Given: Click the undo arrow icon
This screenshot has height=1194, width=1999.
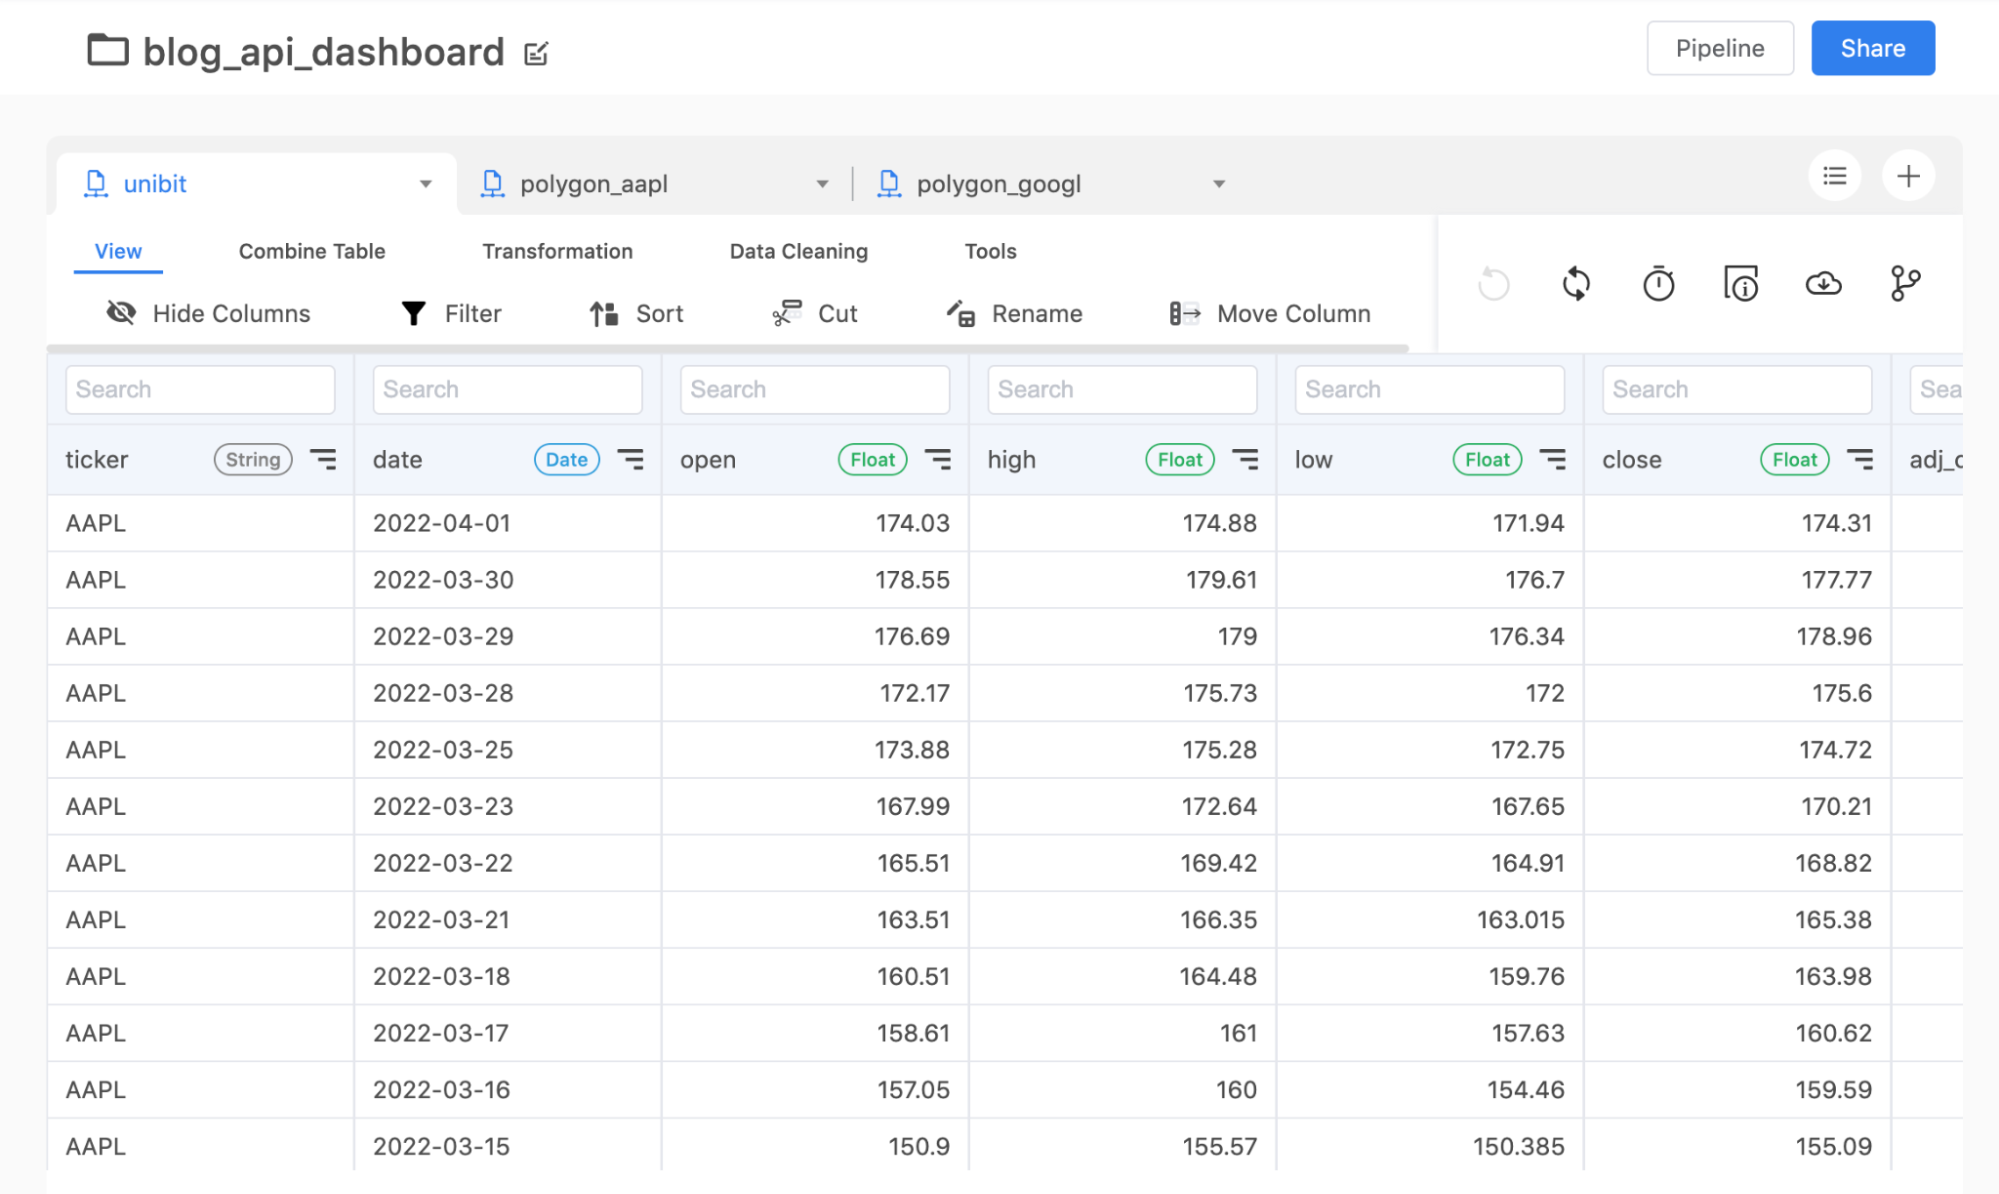Looking at the screenshot, I should pyautogui.click(x=1493, y=284).
